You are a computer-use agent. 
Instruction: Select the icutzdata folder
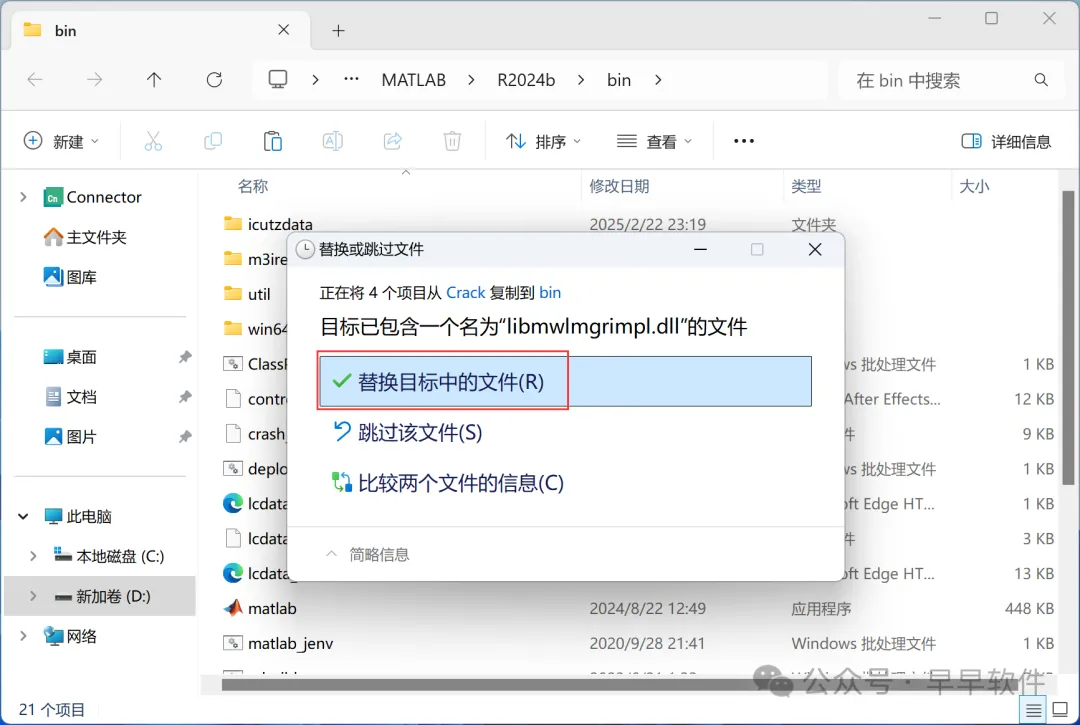(x=268, y=224)
